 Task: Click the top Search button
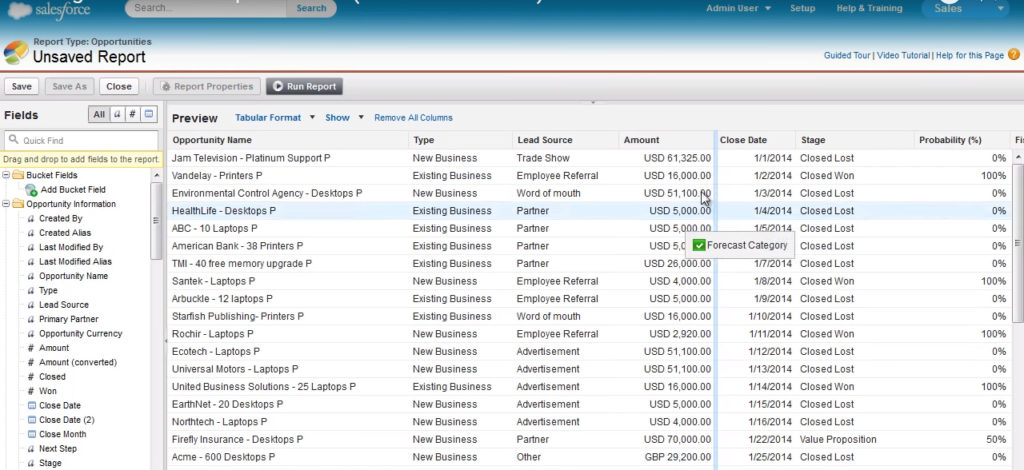(x=311, y=8)
